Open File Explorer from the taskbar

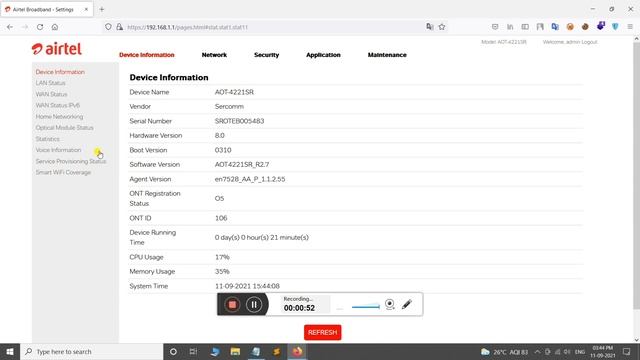tap(235, 351)
